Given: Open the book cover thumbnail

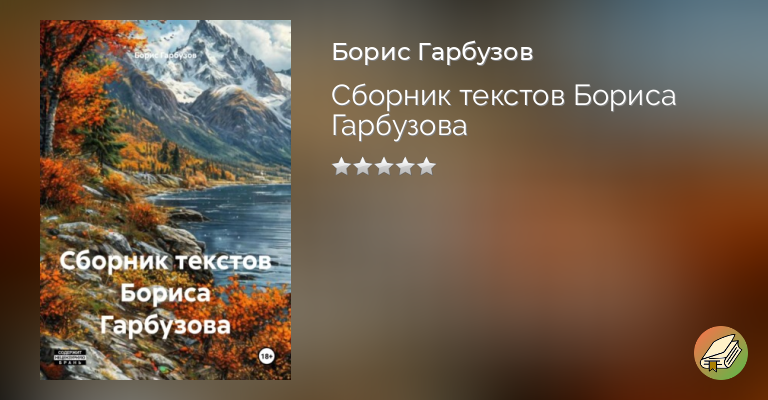Looking at the screenshot, I should [166, 200].
